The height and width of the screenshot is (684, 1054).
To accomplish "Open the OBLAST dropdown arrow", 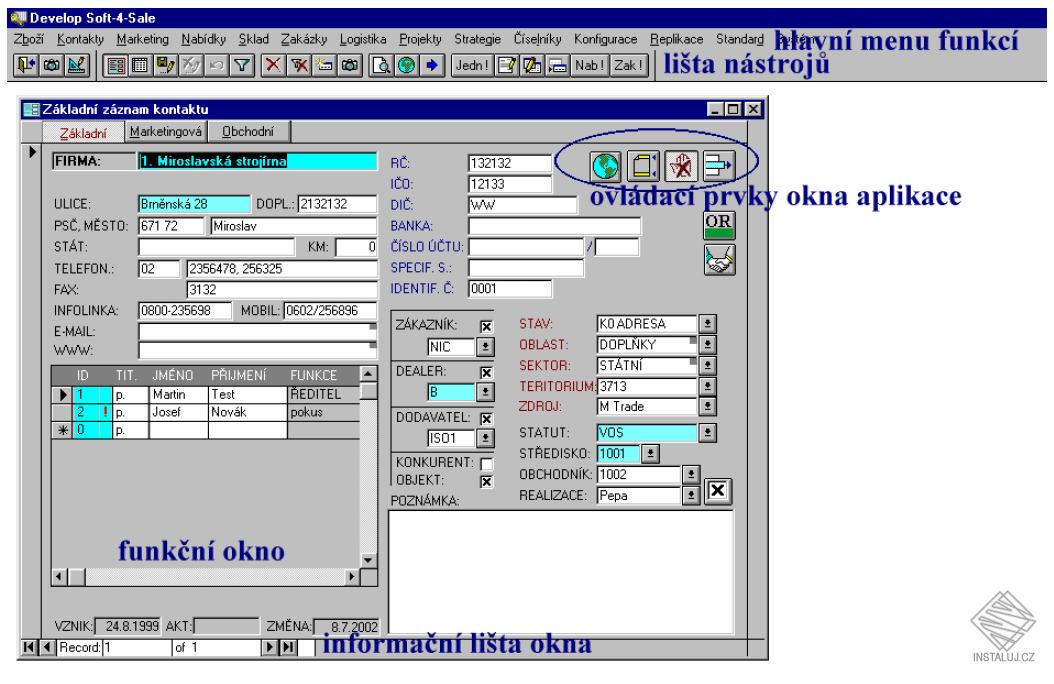I will coord(707,345).
